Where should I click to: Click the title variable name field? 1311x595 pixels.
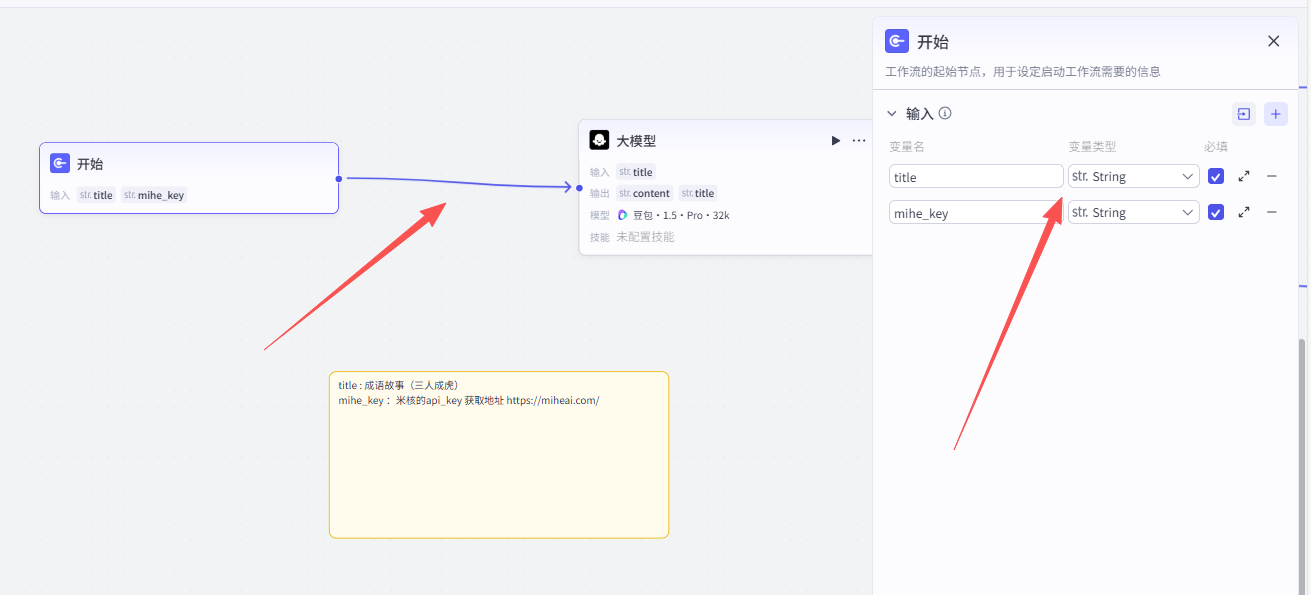[x=975, y=176]
